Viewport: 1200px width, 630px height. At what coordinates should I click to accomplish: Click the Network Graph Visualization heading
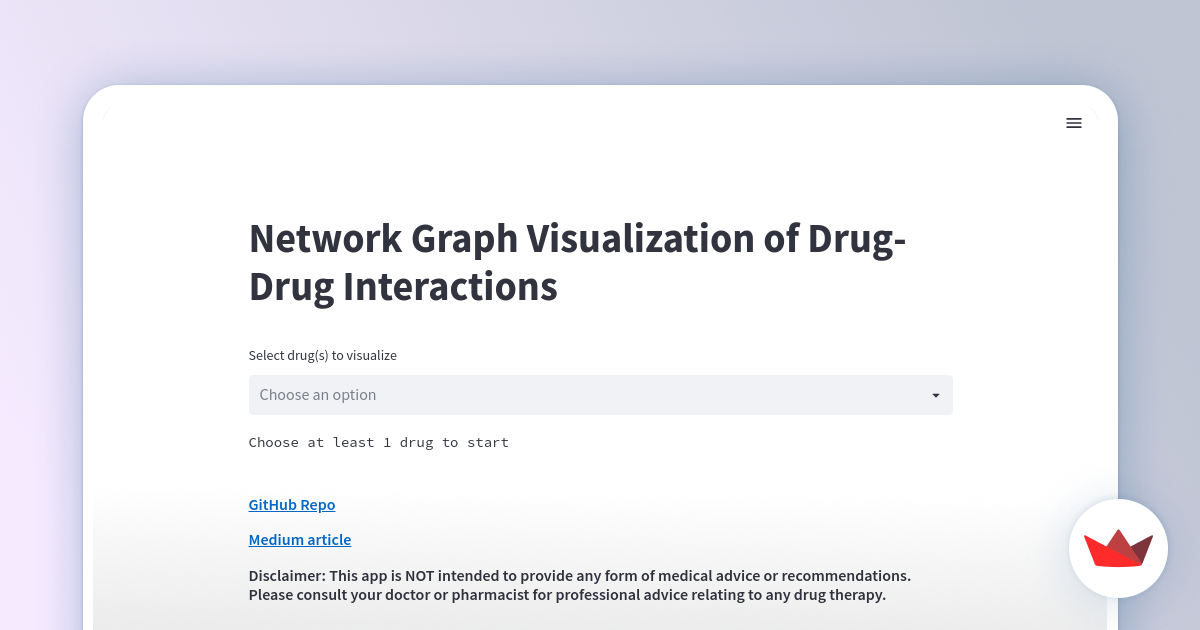pyautogui.click(x=577, y=262)
